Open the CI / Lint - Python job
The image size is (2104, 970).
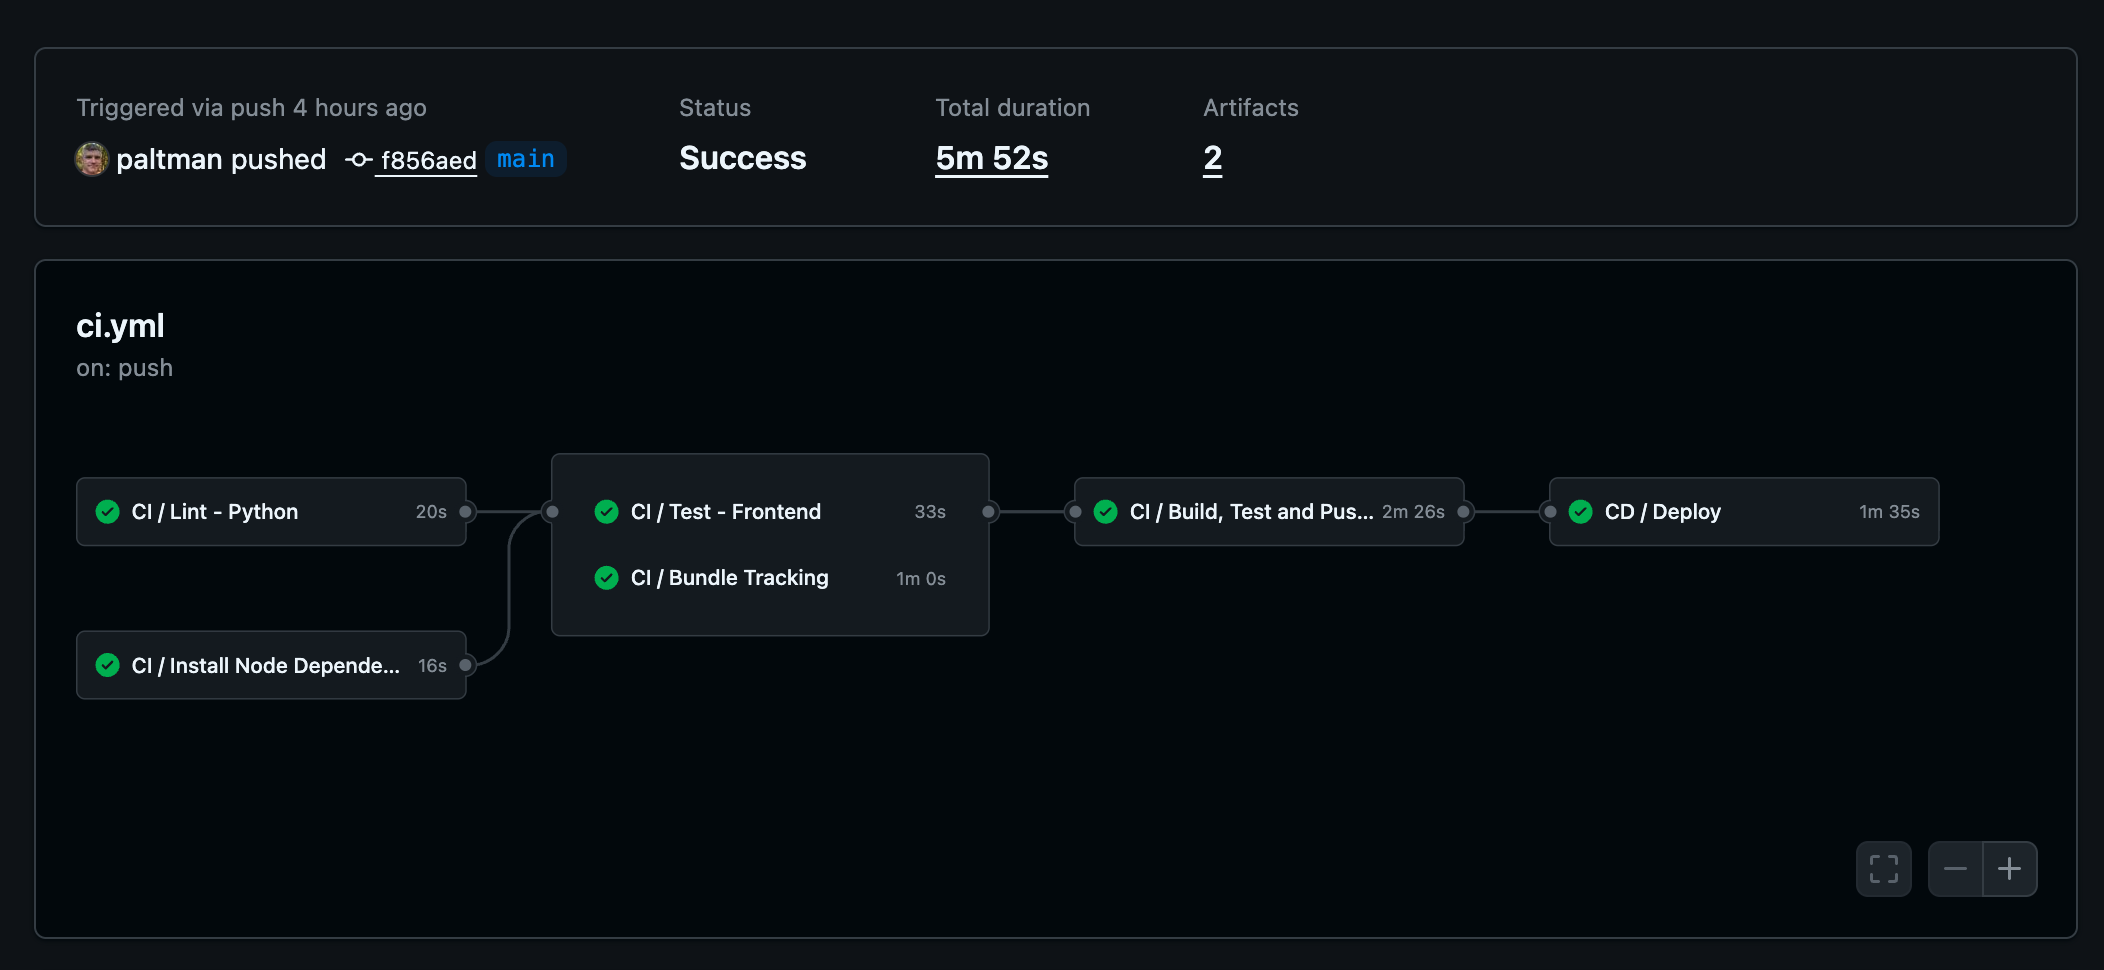pos(214,512)
